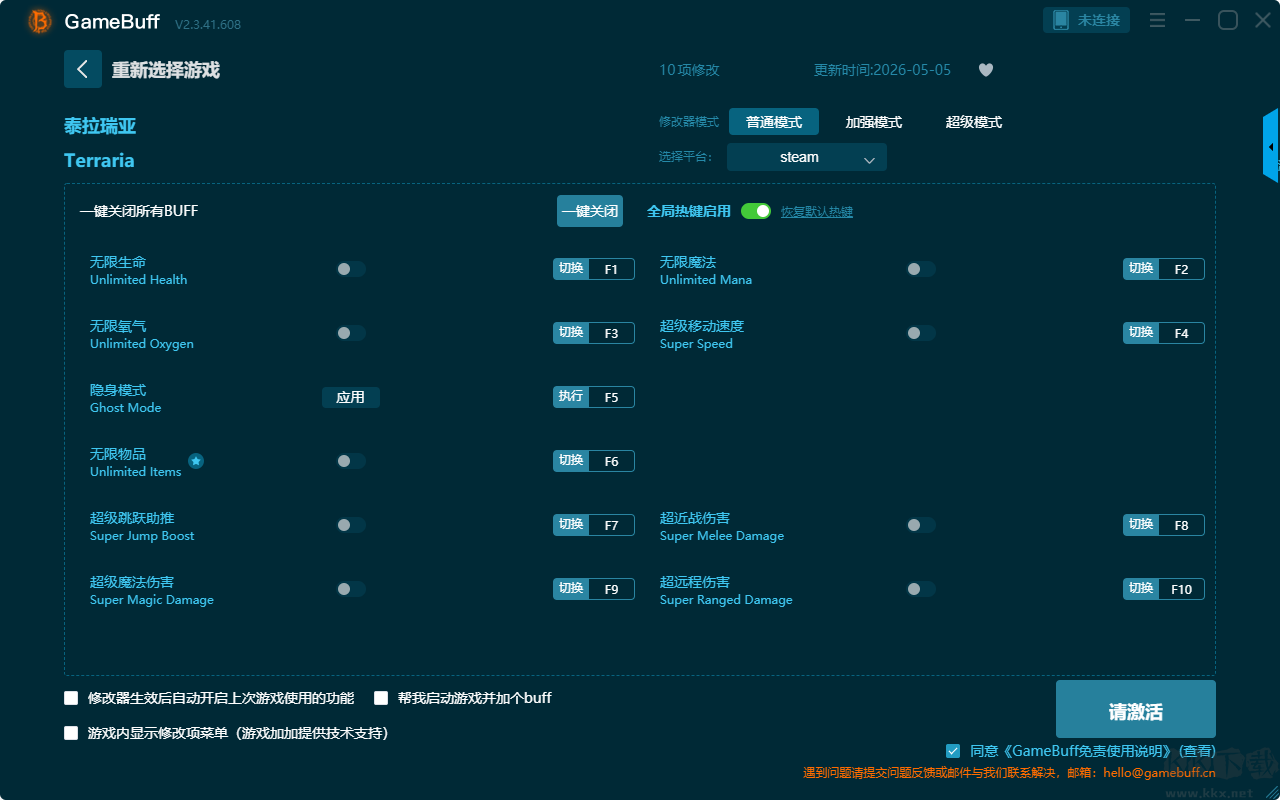Toggle Unlimited Oxygen switch

click(x=350, y=333)
